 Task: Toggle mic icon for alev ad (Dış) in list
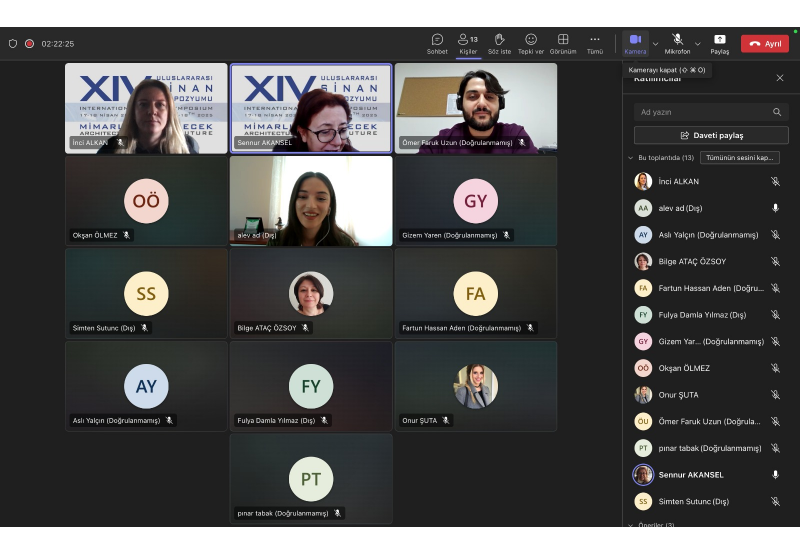[775, 208]
